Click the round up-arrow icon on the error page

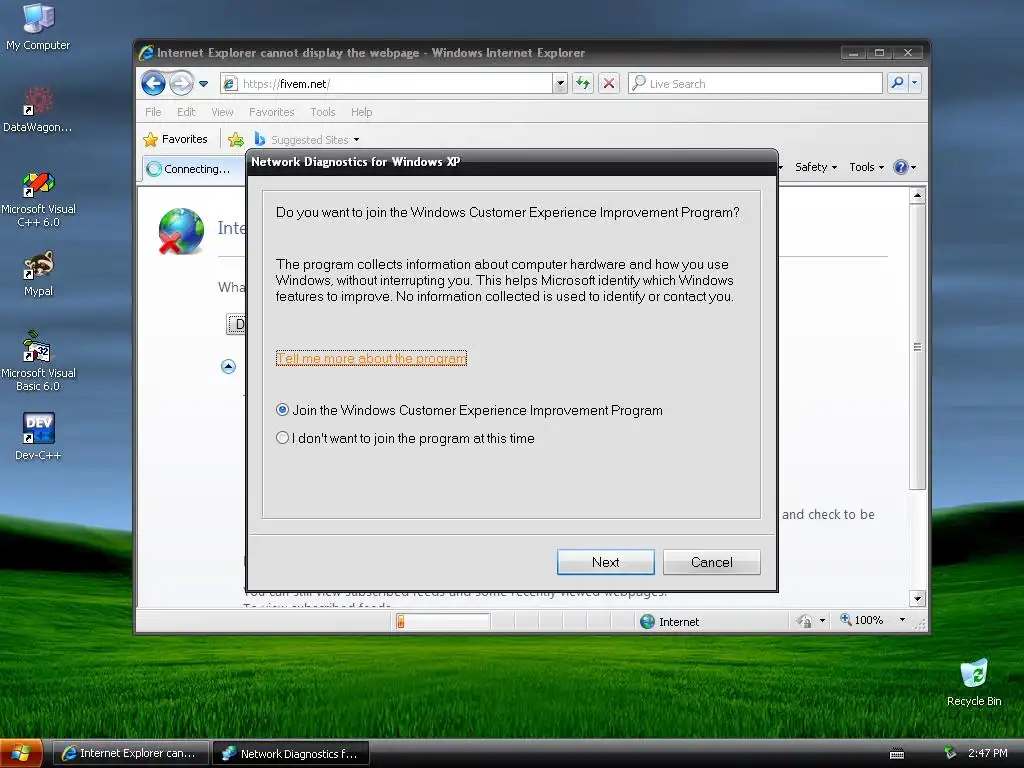point(228,366)
